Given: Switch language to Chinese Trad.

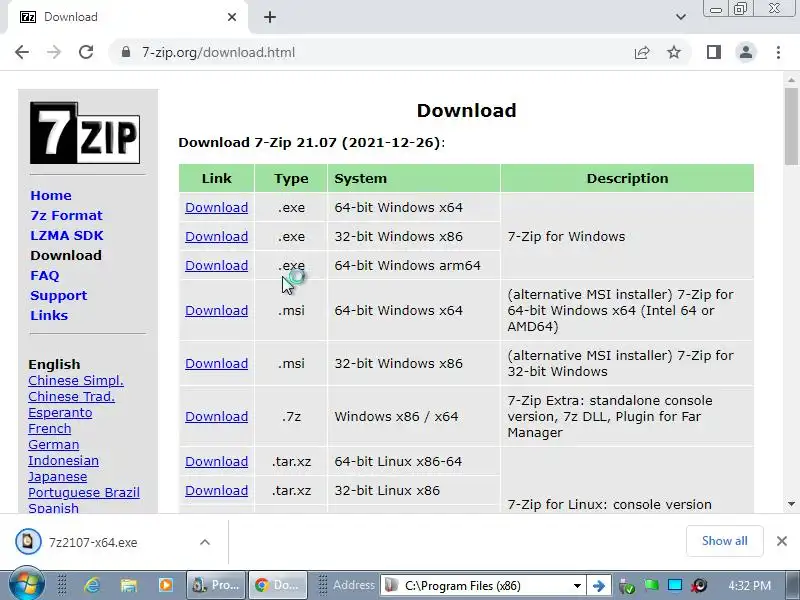Looking at the screenshot, I should (71, 396).
